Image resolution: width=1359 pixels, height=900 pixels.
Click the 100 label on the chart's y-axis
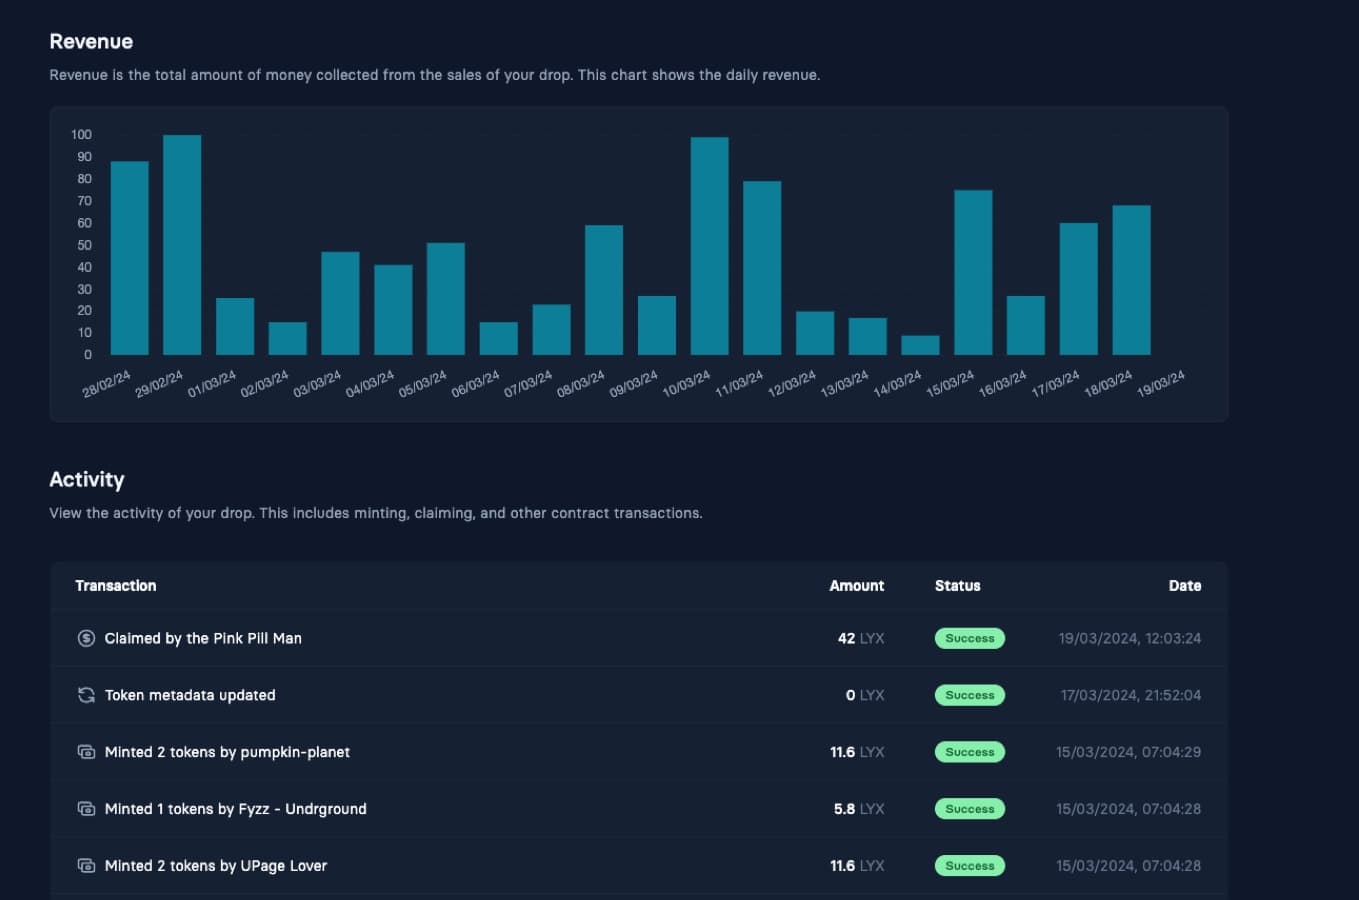point(81,134)
